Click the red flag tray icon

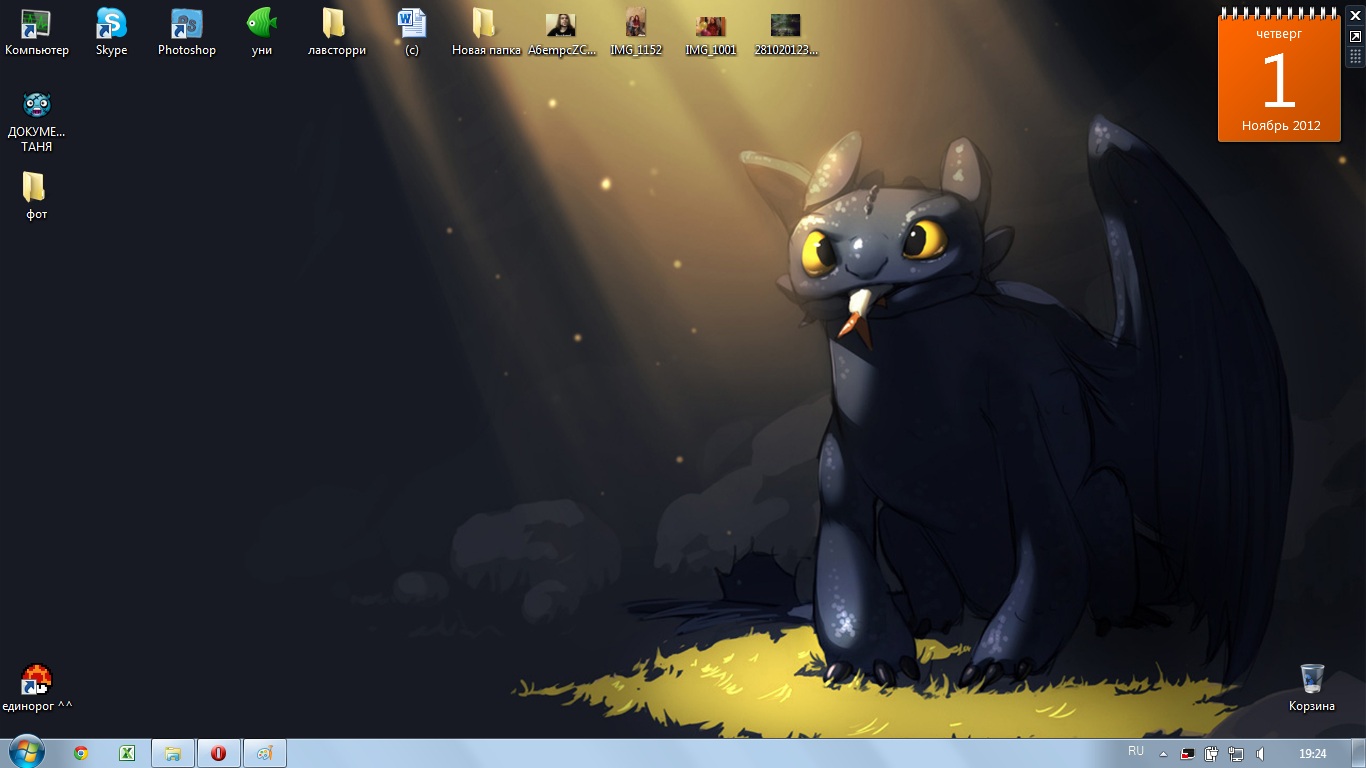[1187, 754]
